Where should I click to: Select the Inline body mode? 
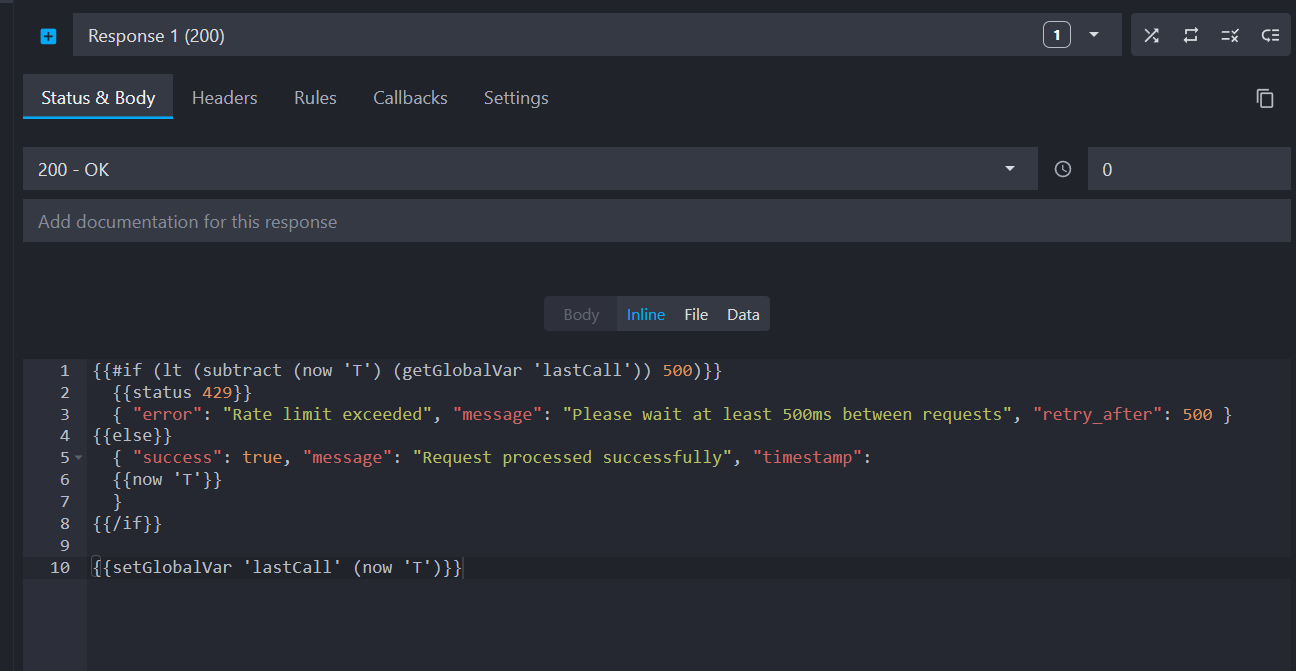pyautogui.click(x=645, y=313)
